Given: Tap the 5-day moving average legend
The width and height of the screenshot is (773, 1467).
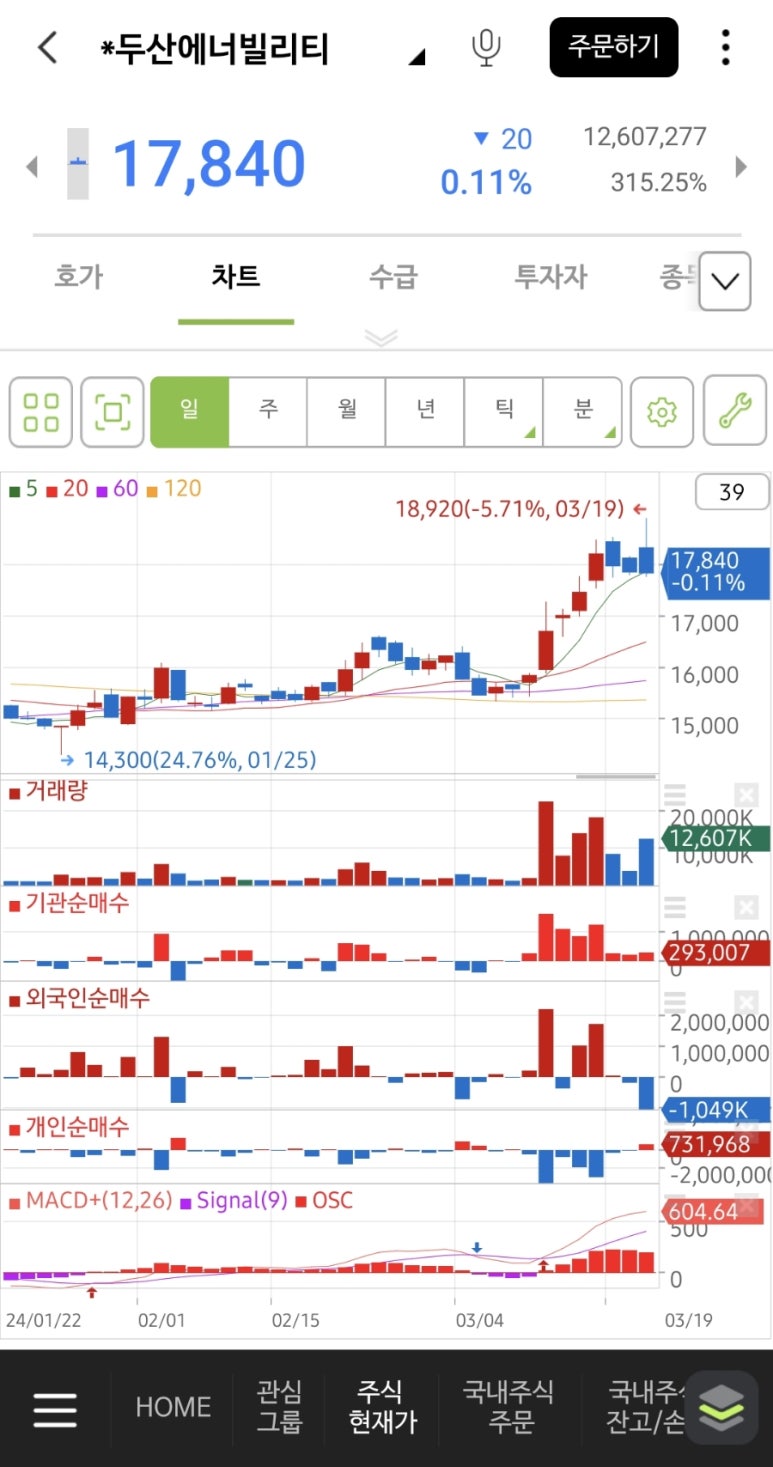Looking at the screenshot, I should click(x=23, y=489).
